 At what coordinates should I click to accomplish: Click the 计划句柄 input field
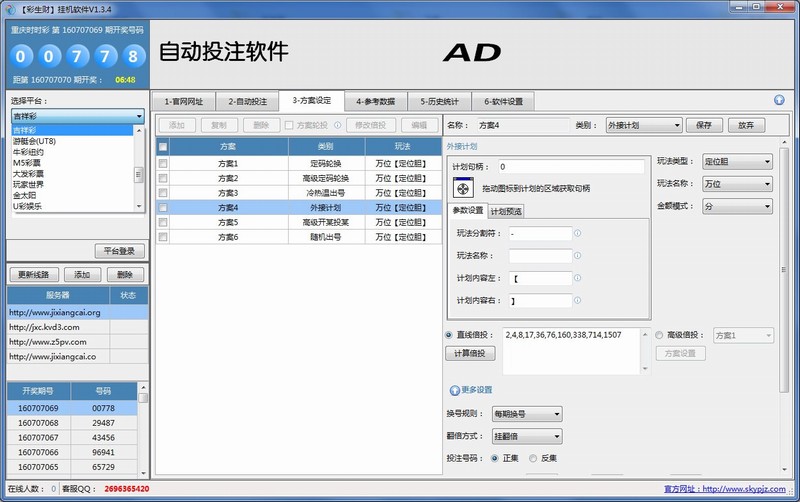pyautogui.click(x=570, y=167)
